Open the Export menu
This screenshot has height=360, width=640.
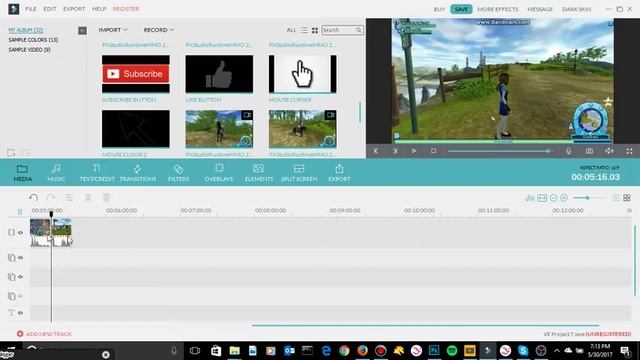point(74,9)
